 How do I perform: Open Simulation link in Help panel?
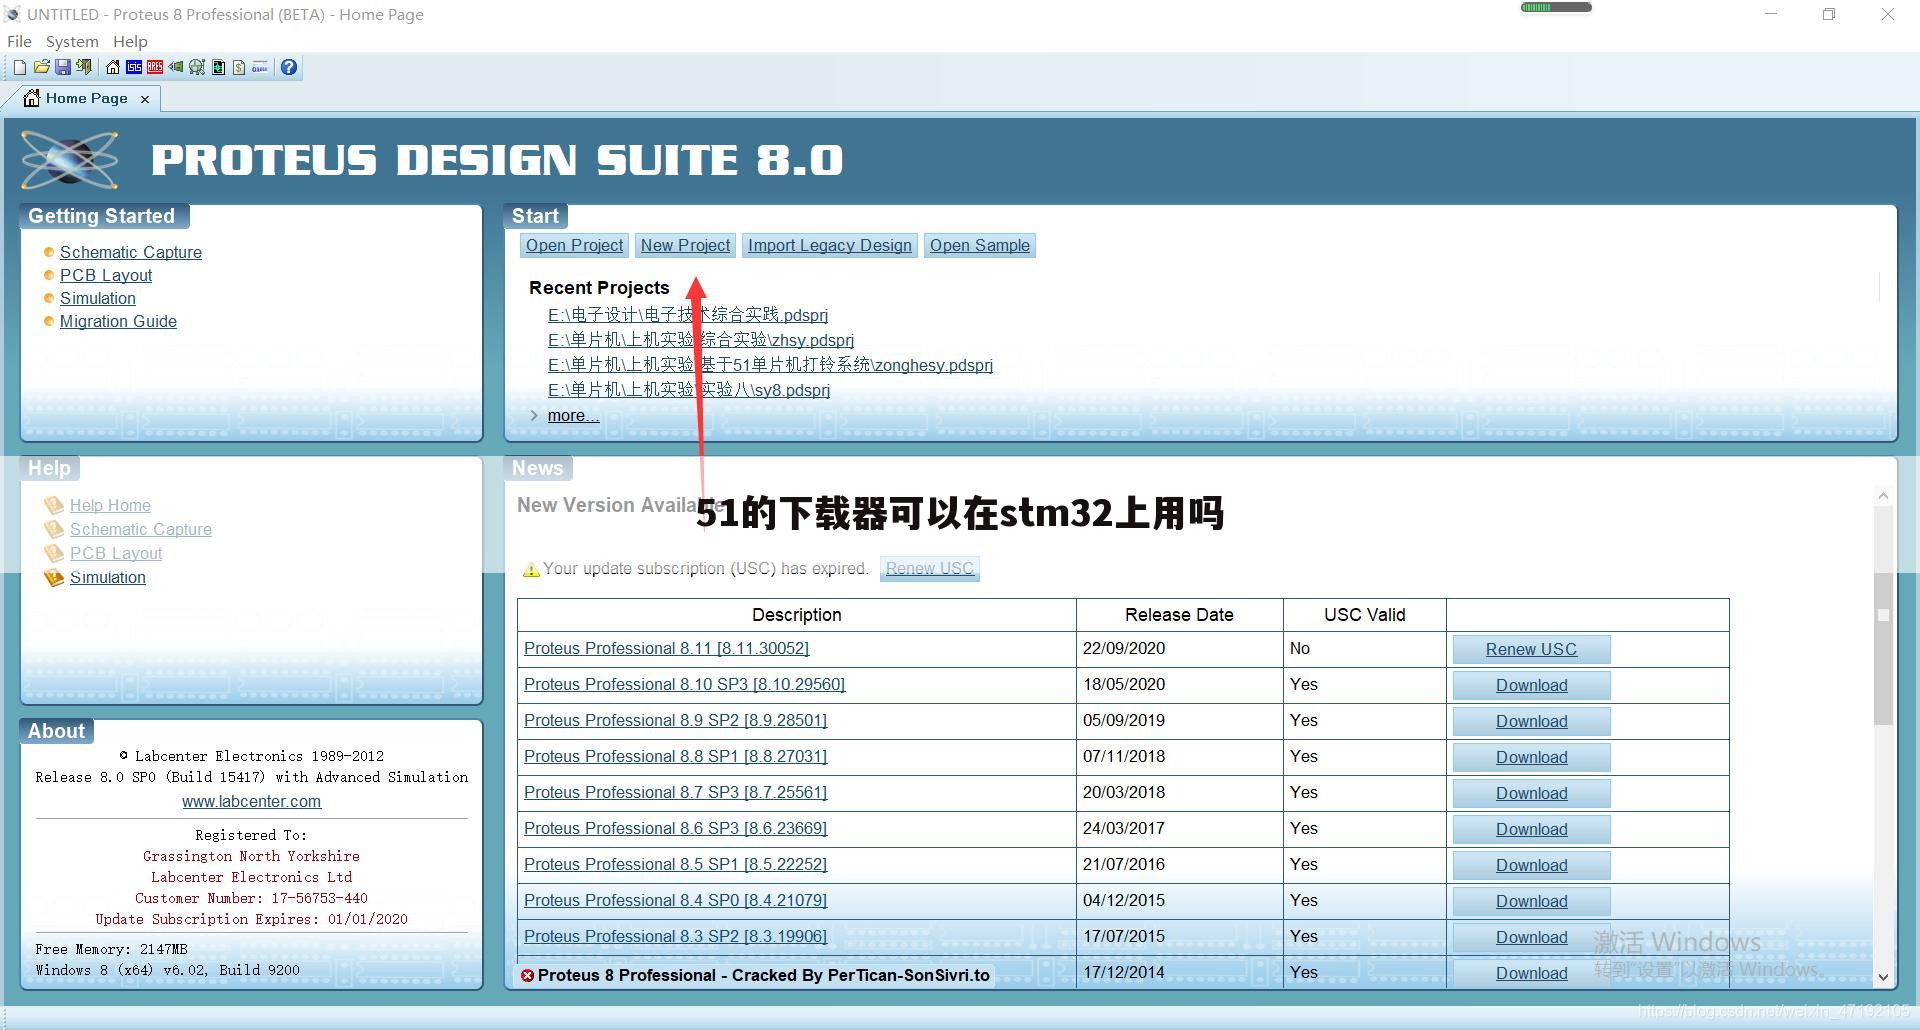[108, 577]
